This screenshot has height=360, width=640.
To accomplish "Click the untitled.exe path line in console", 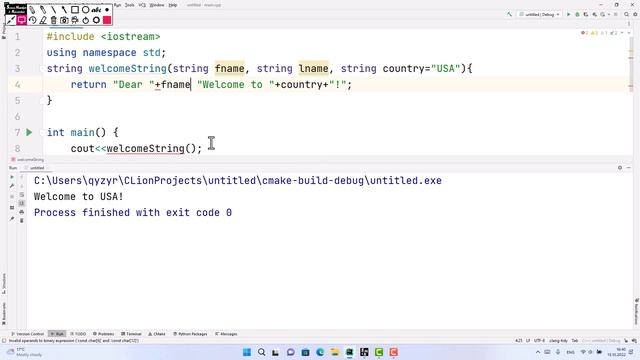I will pyautogui.click(x=238, y=180).
